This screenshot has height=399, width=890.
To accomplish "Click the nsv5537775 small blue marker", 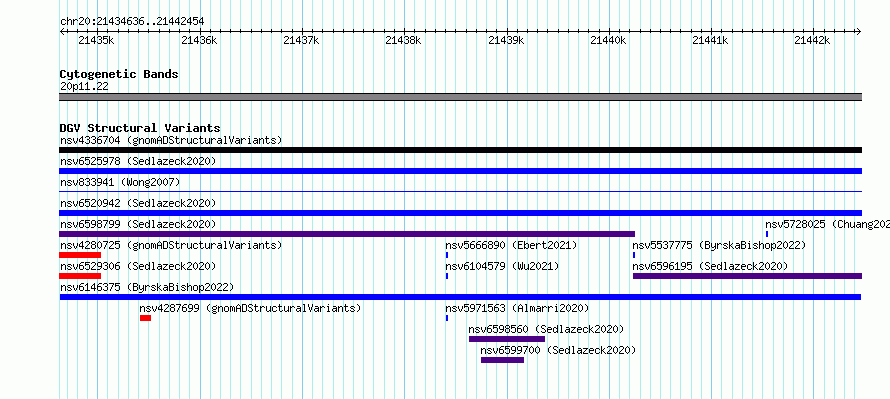I will click(x=634, y=255).
